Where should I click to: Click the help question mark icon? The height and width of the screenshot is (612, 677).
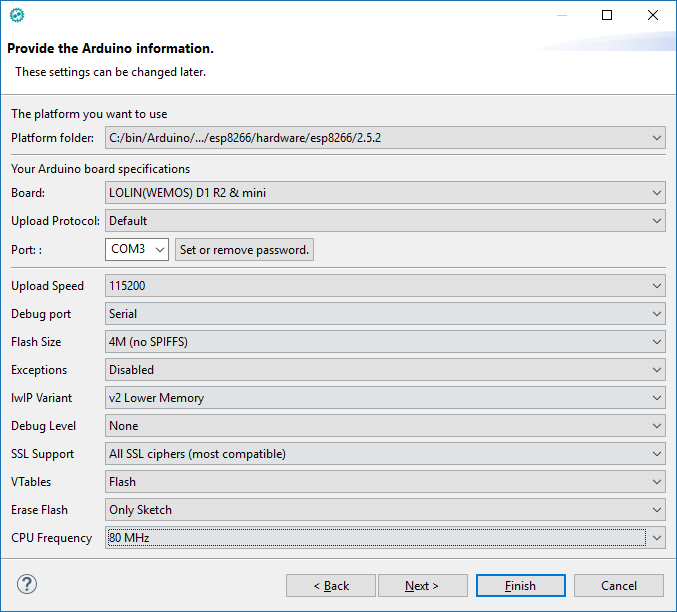point(27,584)
